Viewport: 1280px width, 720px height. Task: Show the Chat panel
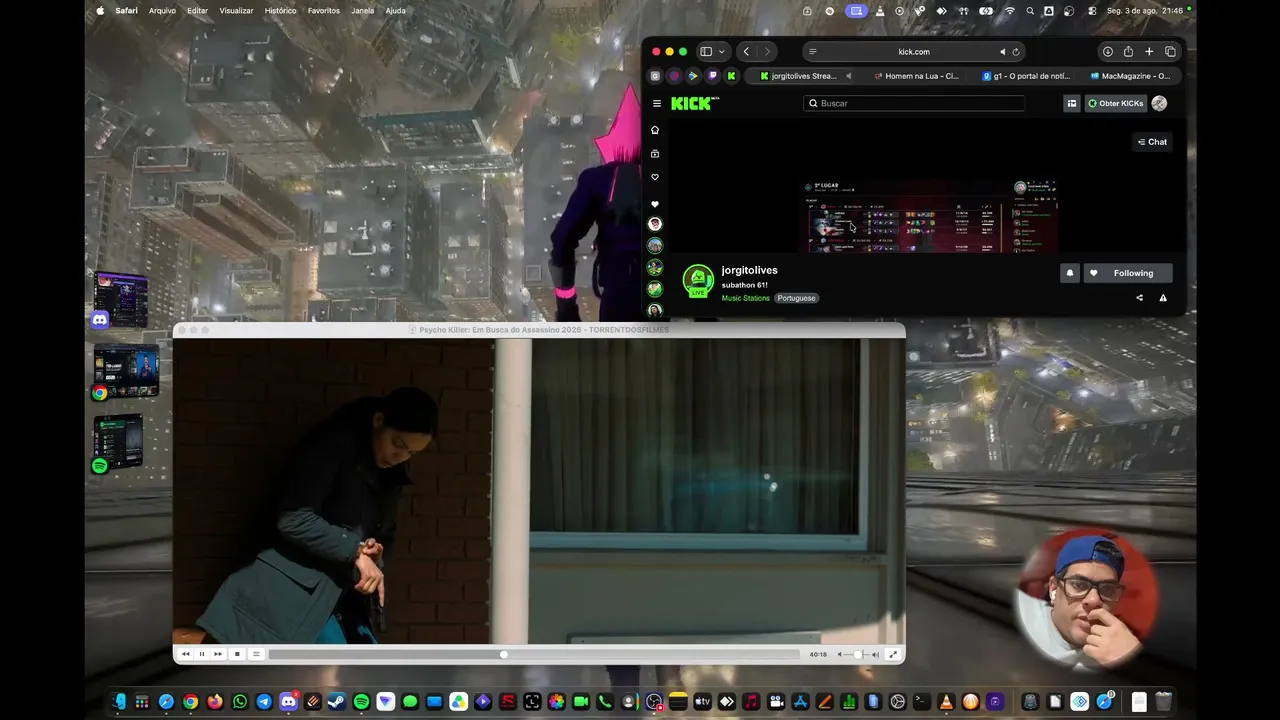tap(1152, 142)
